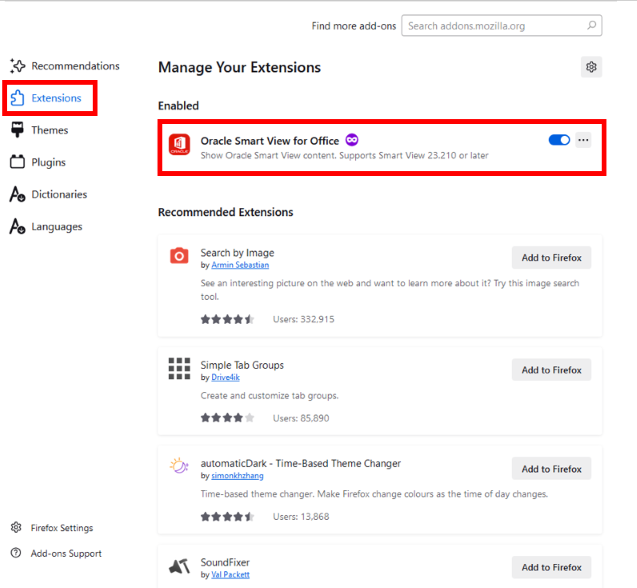Click the Firefox Settings gear icon
The height and width of the screenshot is (588, 637).
16,527
